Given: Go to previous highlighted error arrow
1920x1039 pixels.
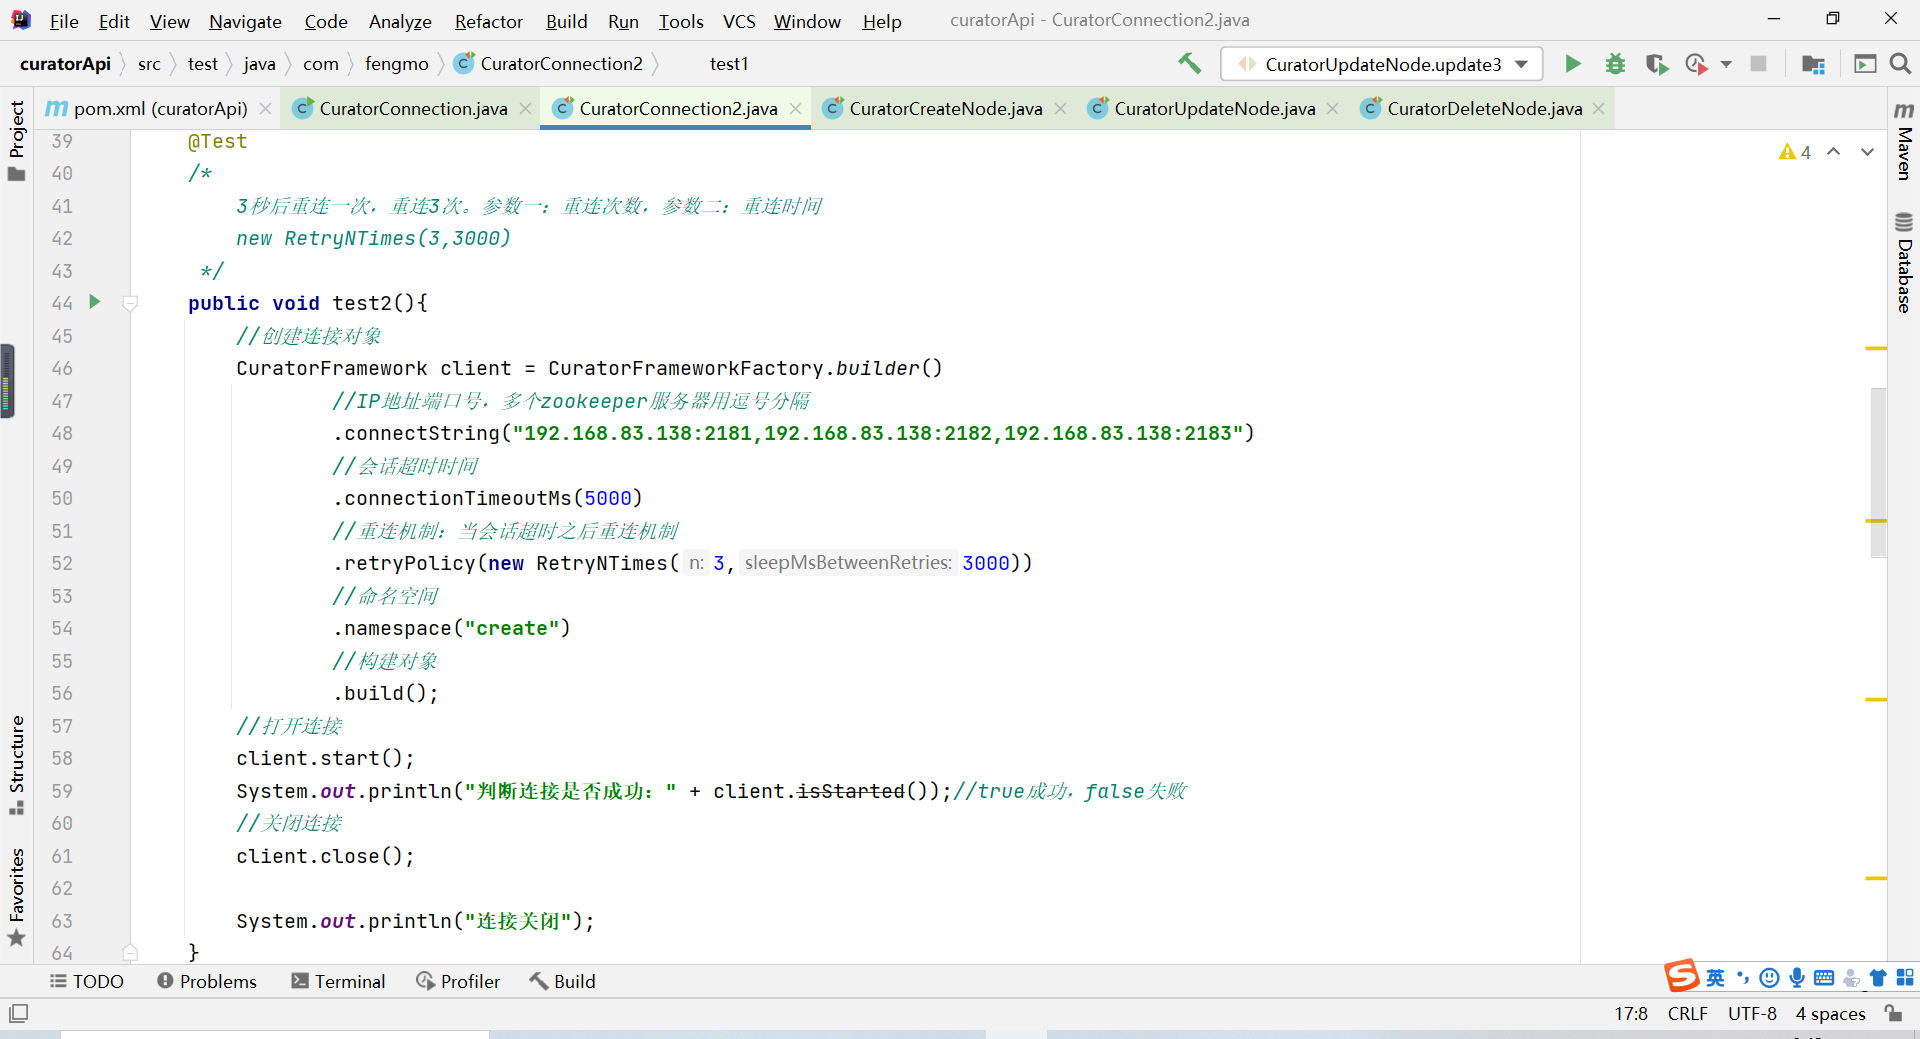Looking at the screenshot, I should (x=1834, y=152).
